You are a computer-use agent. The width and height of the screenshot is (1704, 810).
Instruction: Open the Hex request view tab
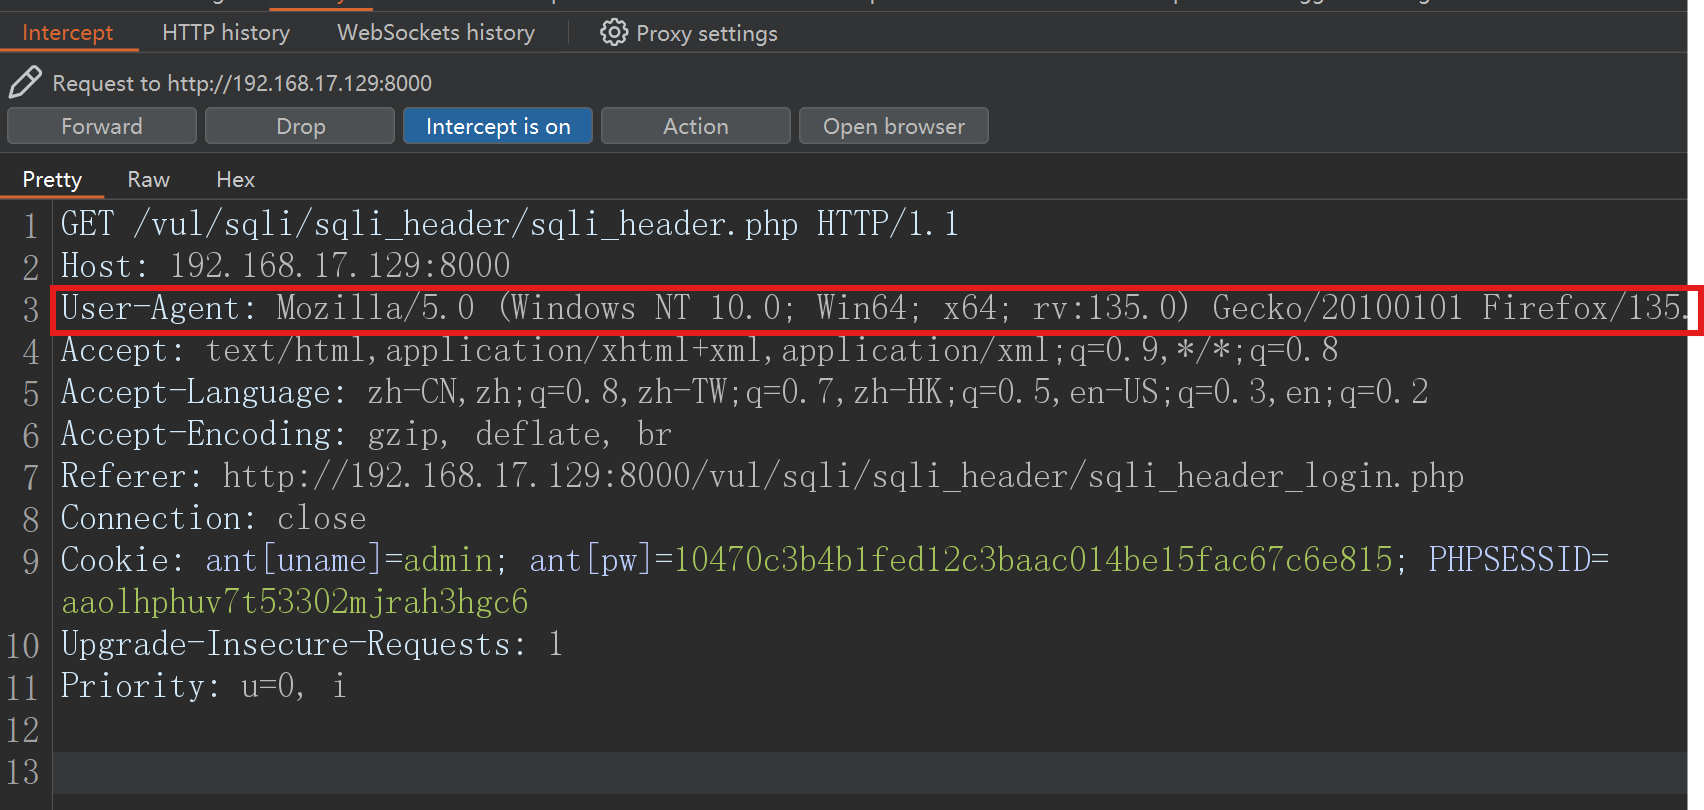235,180
